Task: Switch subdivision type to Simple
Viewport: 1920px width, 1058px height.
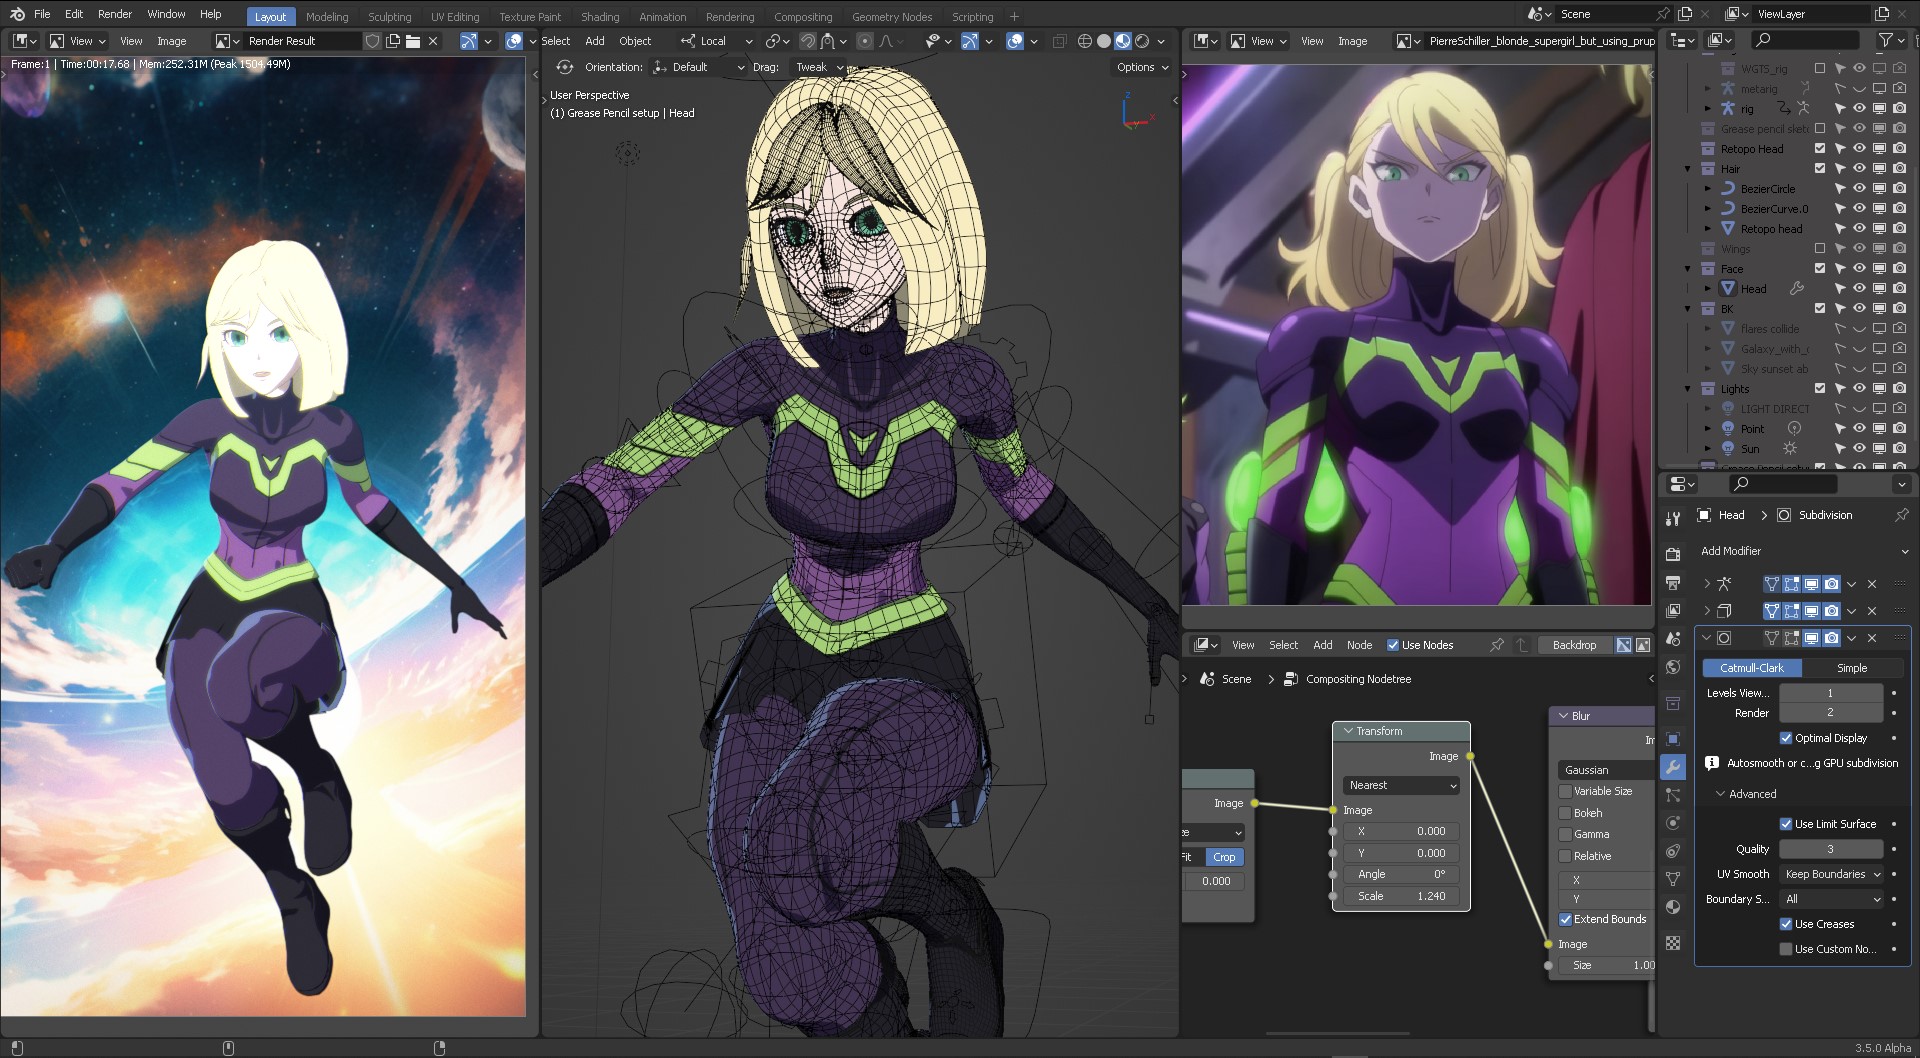Action: click(x=1852, y=667)
